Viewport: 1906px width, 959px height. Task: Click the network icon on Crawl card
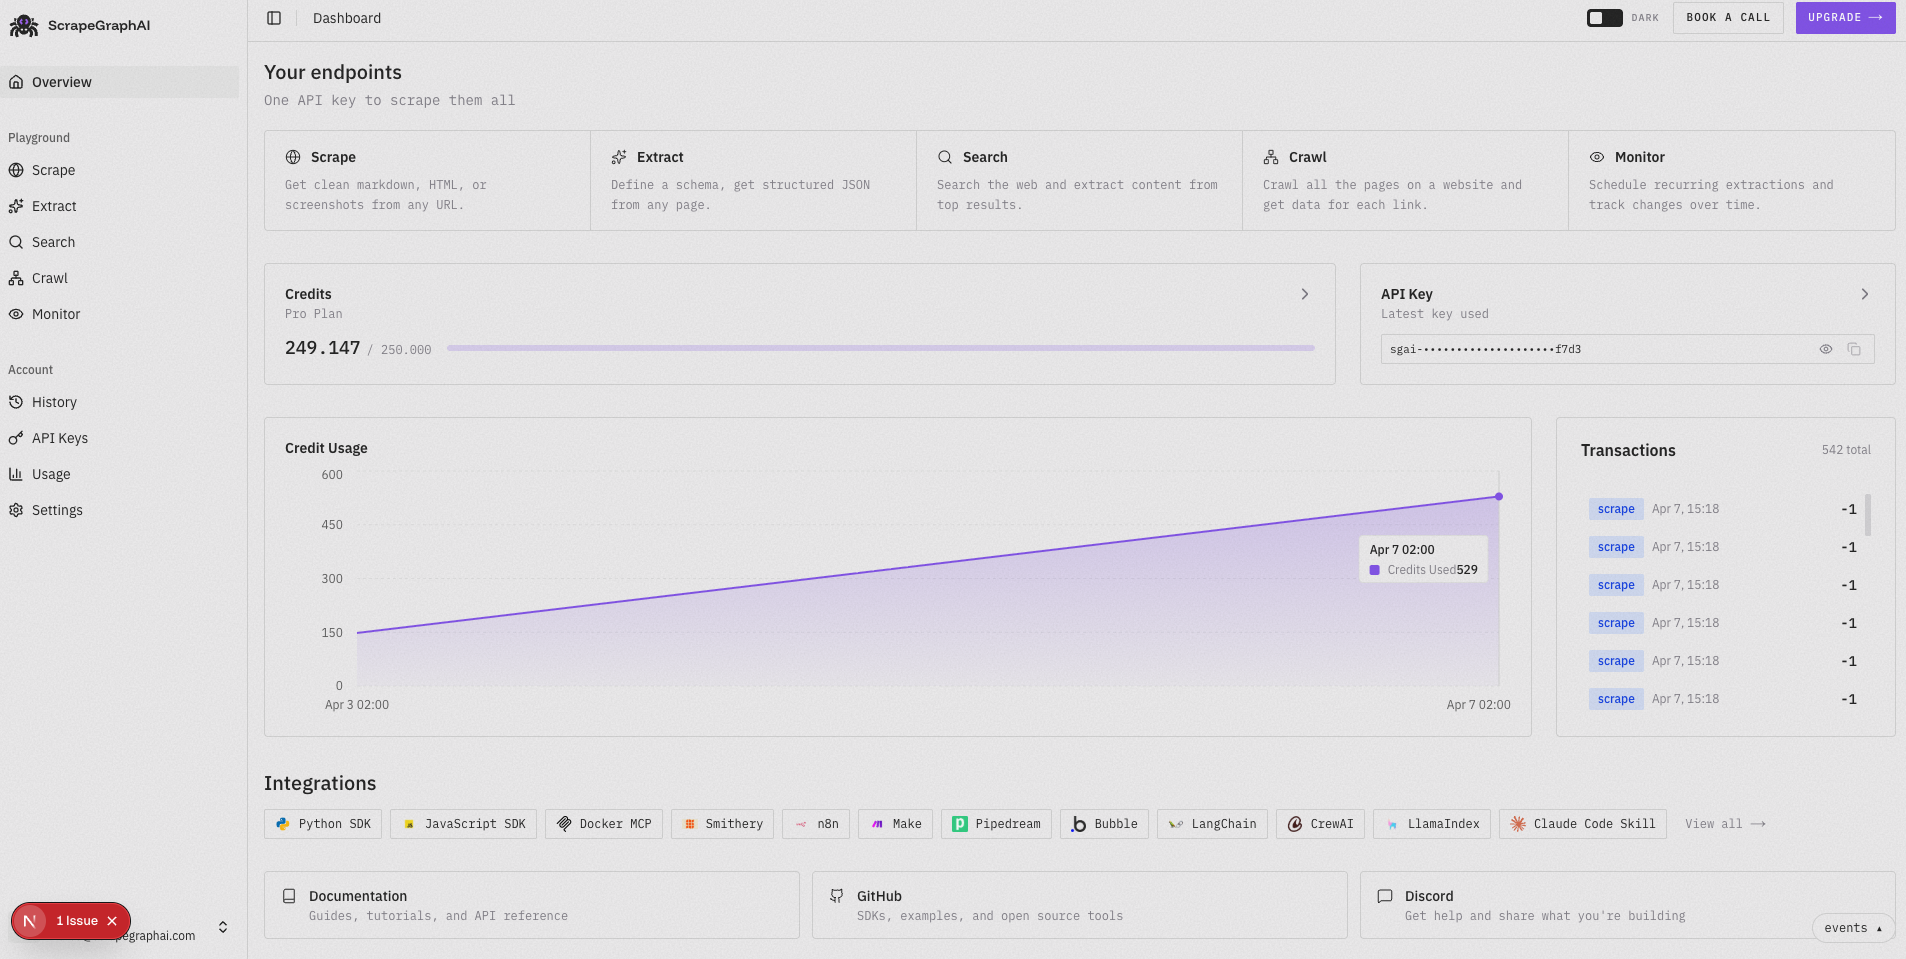tap(1271, 157)
